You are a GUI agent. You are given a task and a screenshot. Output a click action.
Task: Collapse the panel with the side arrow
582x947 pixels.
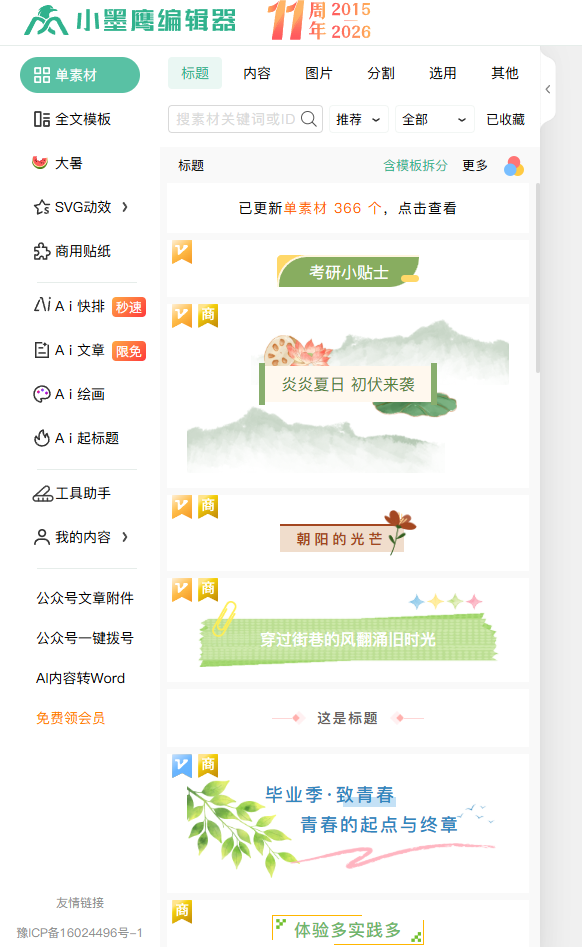click(548, 89)
